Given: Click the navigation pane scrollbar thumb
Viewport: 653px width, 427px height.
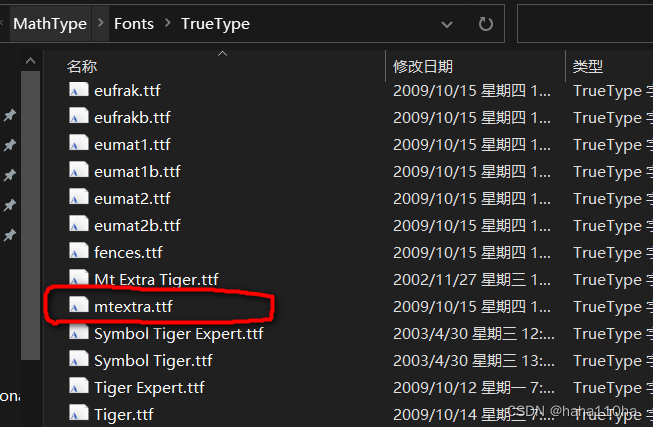Looking at the screenshot, I should point(30,215).
